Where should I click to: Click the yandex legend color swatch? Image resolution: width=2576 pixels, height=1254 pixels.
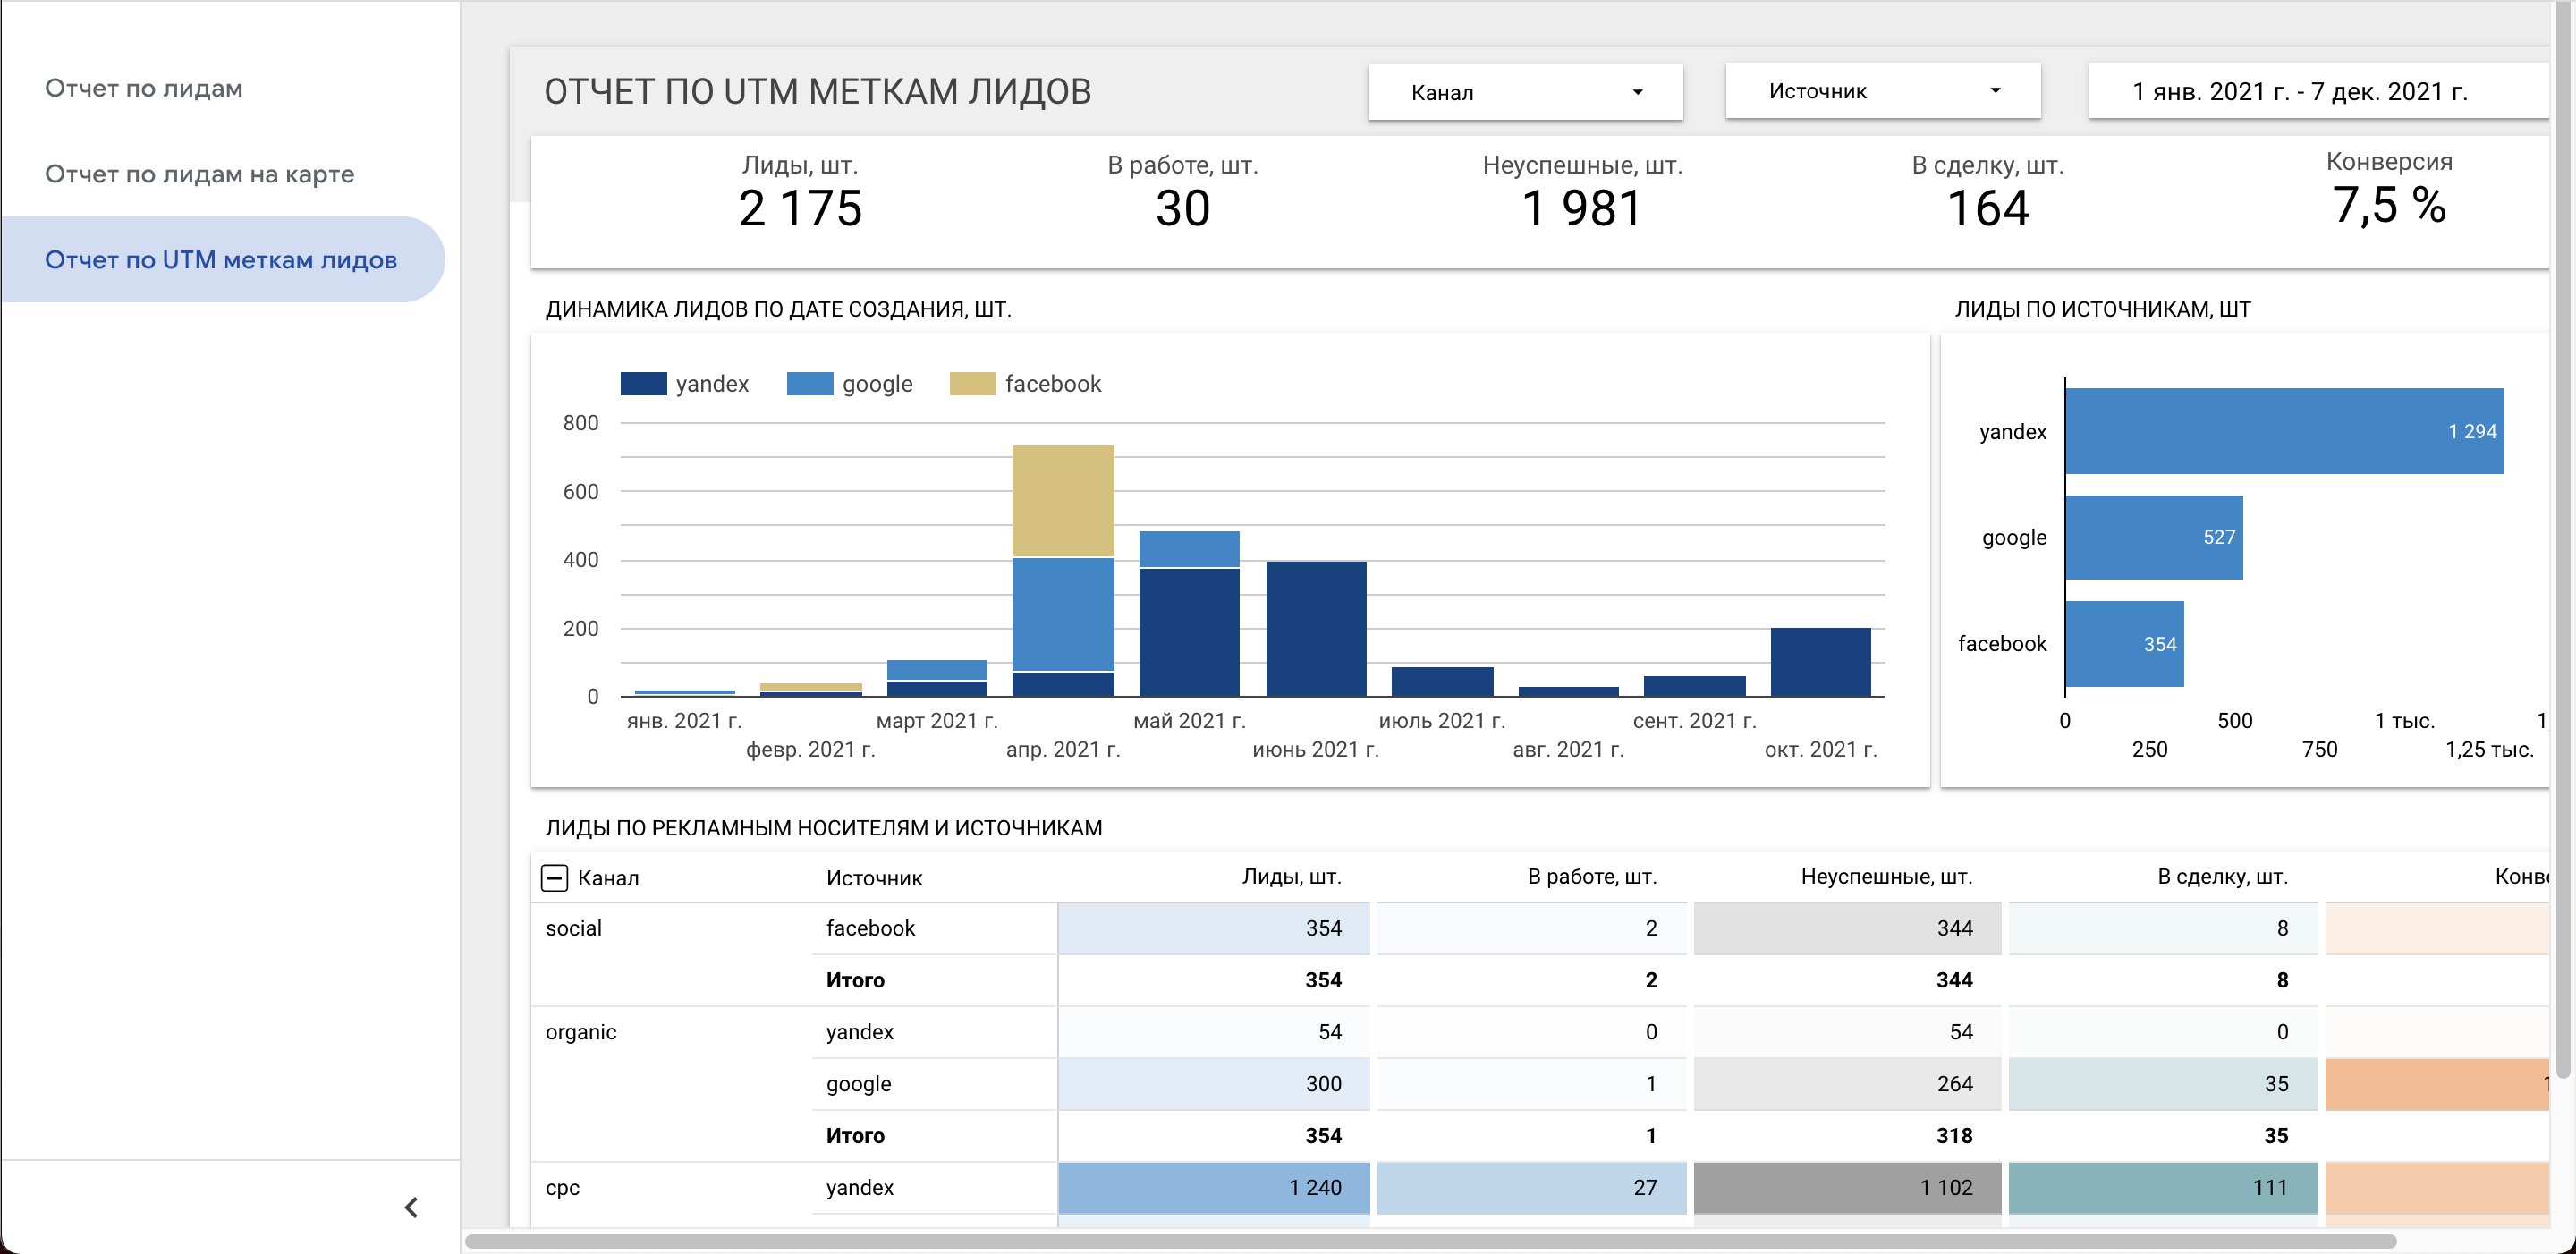[643, 384]
